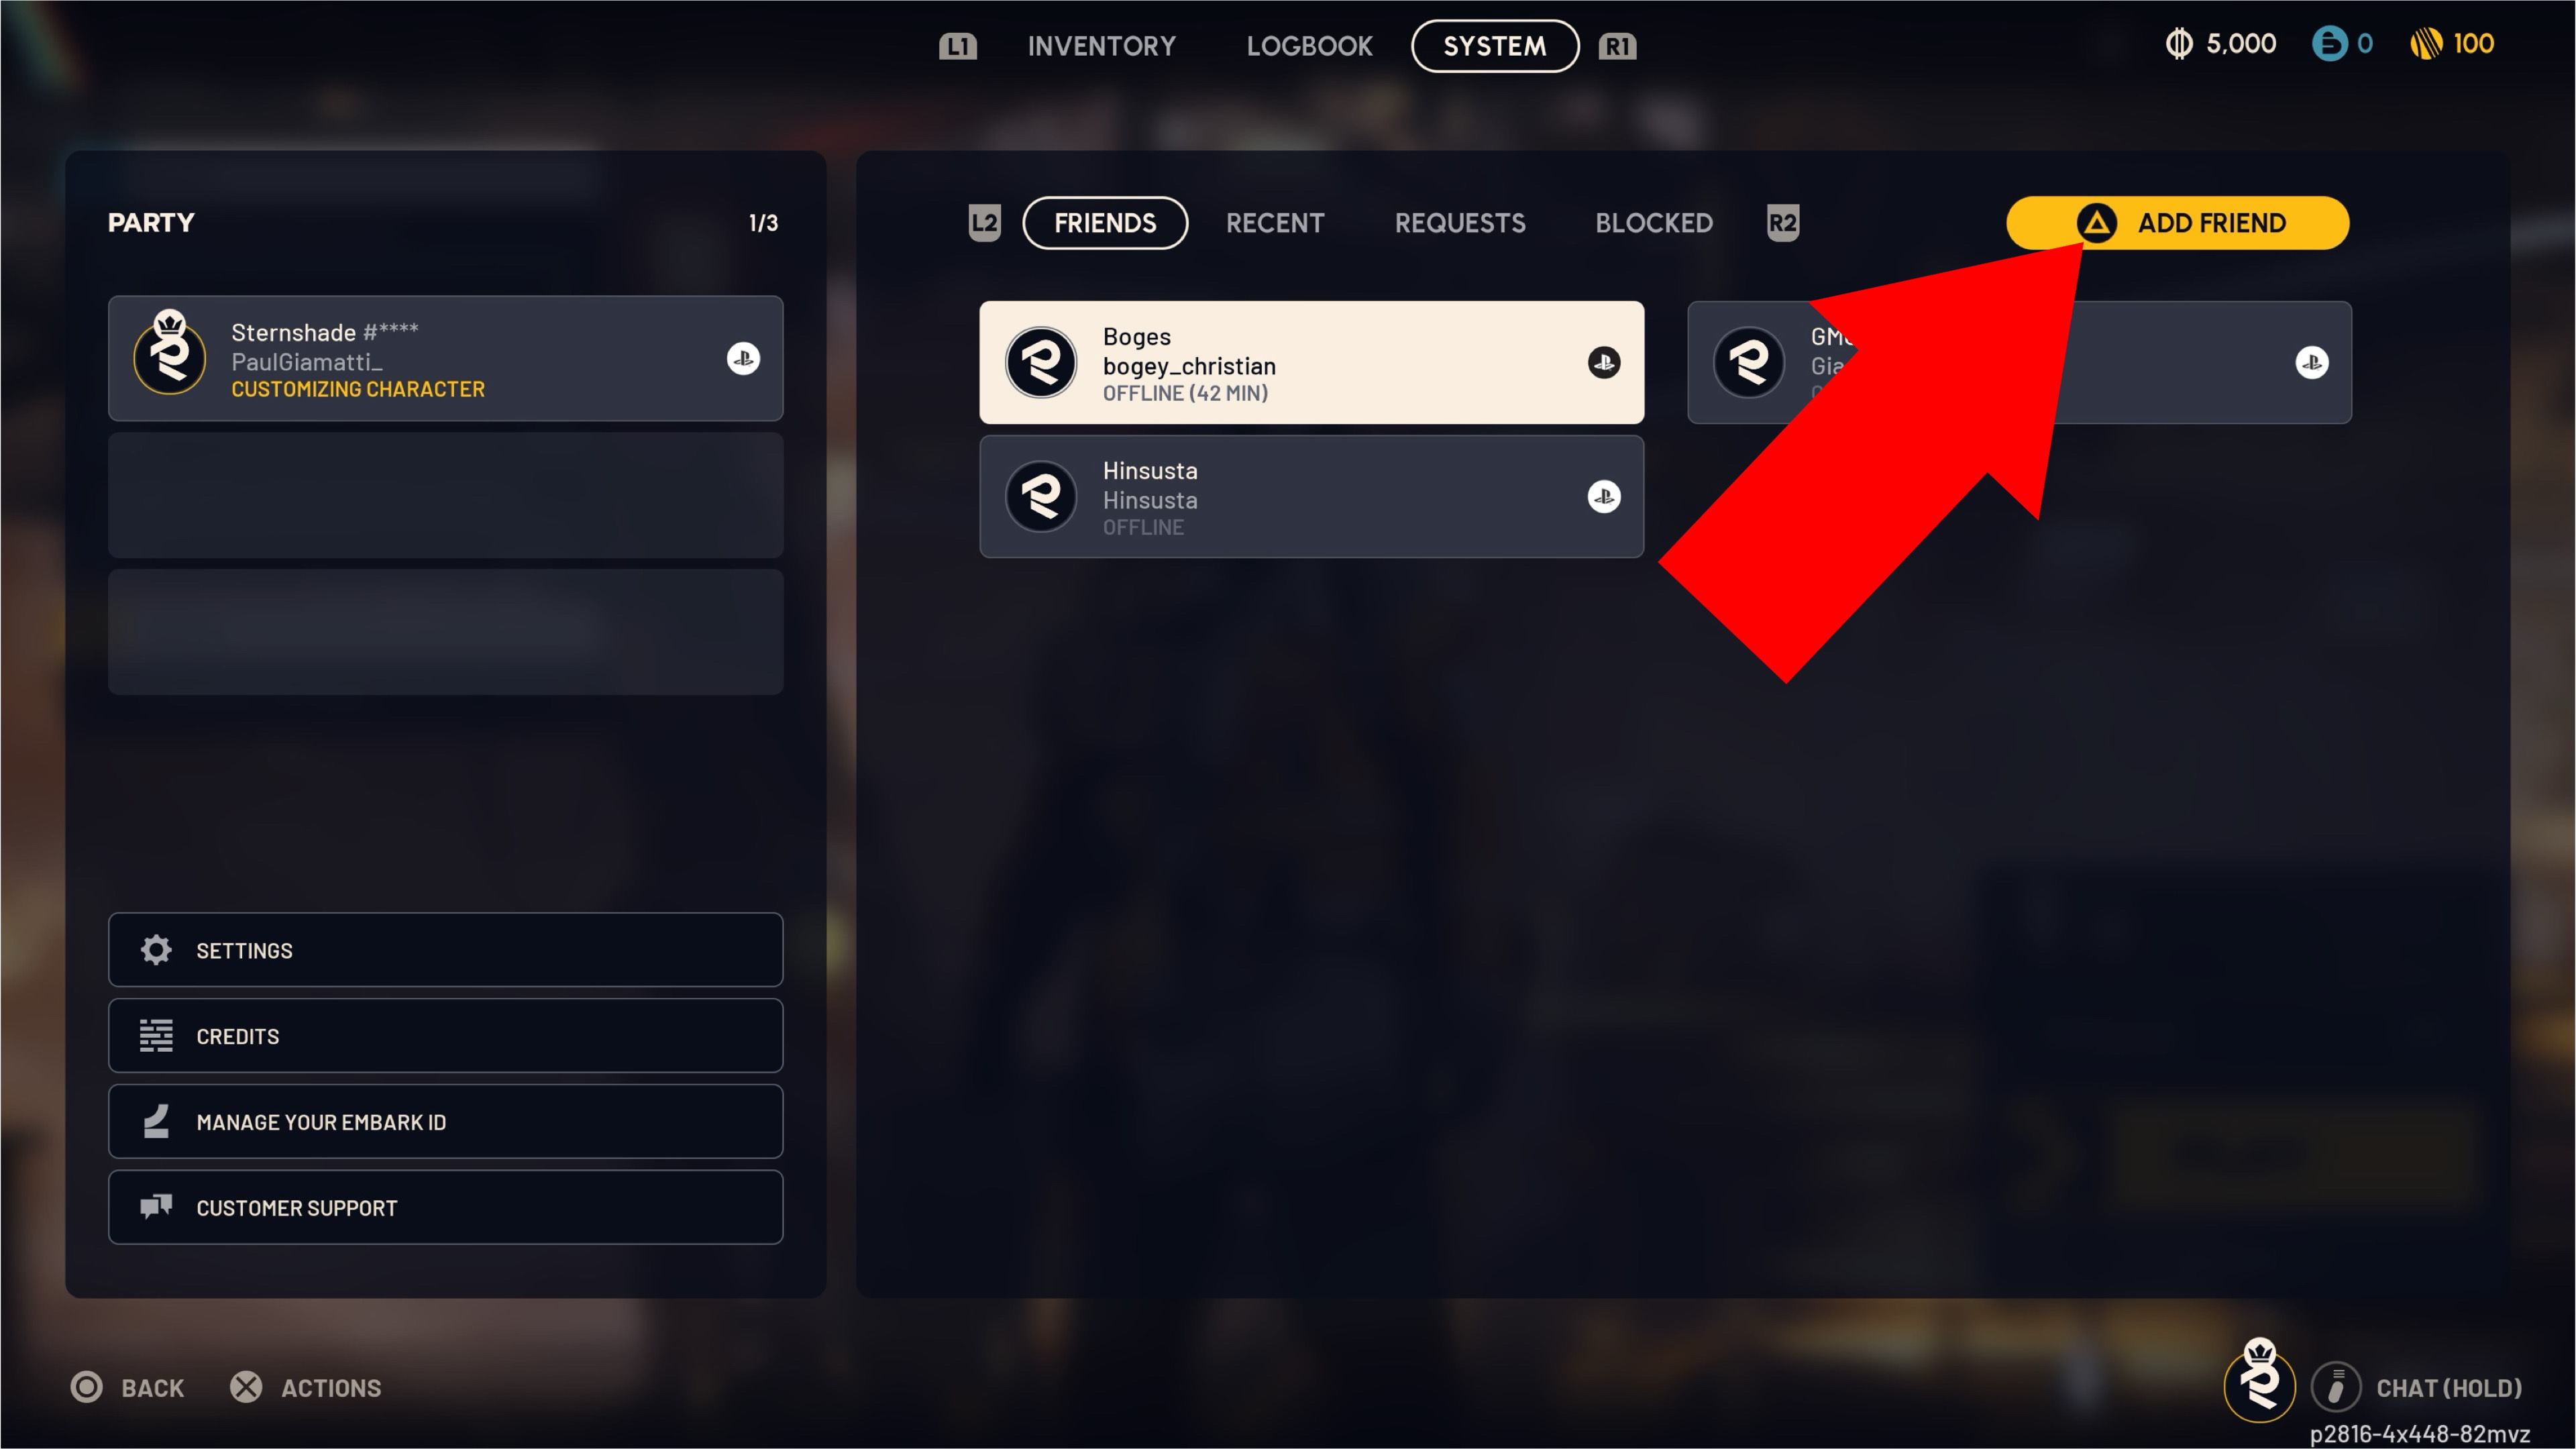Open the Actions prompt
The height and width of the screenshot is (1449, 2576).
(x=305, y=1387)
